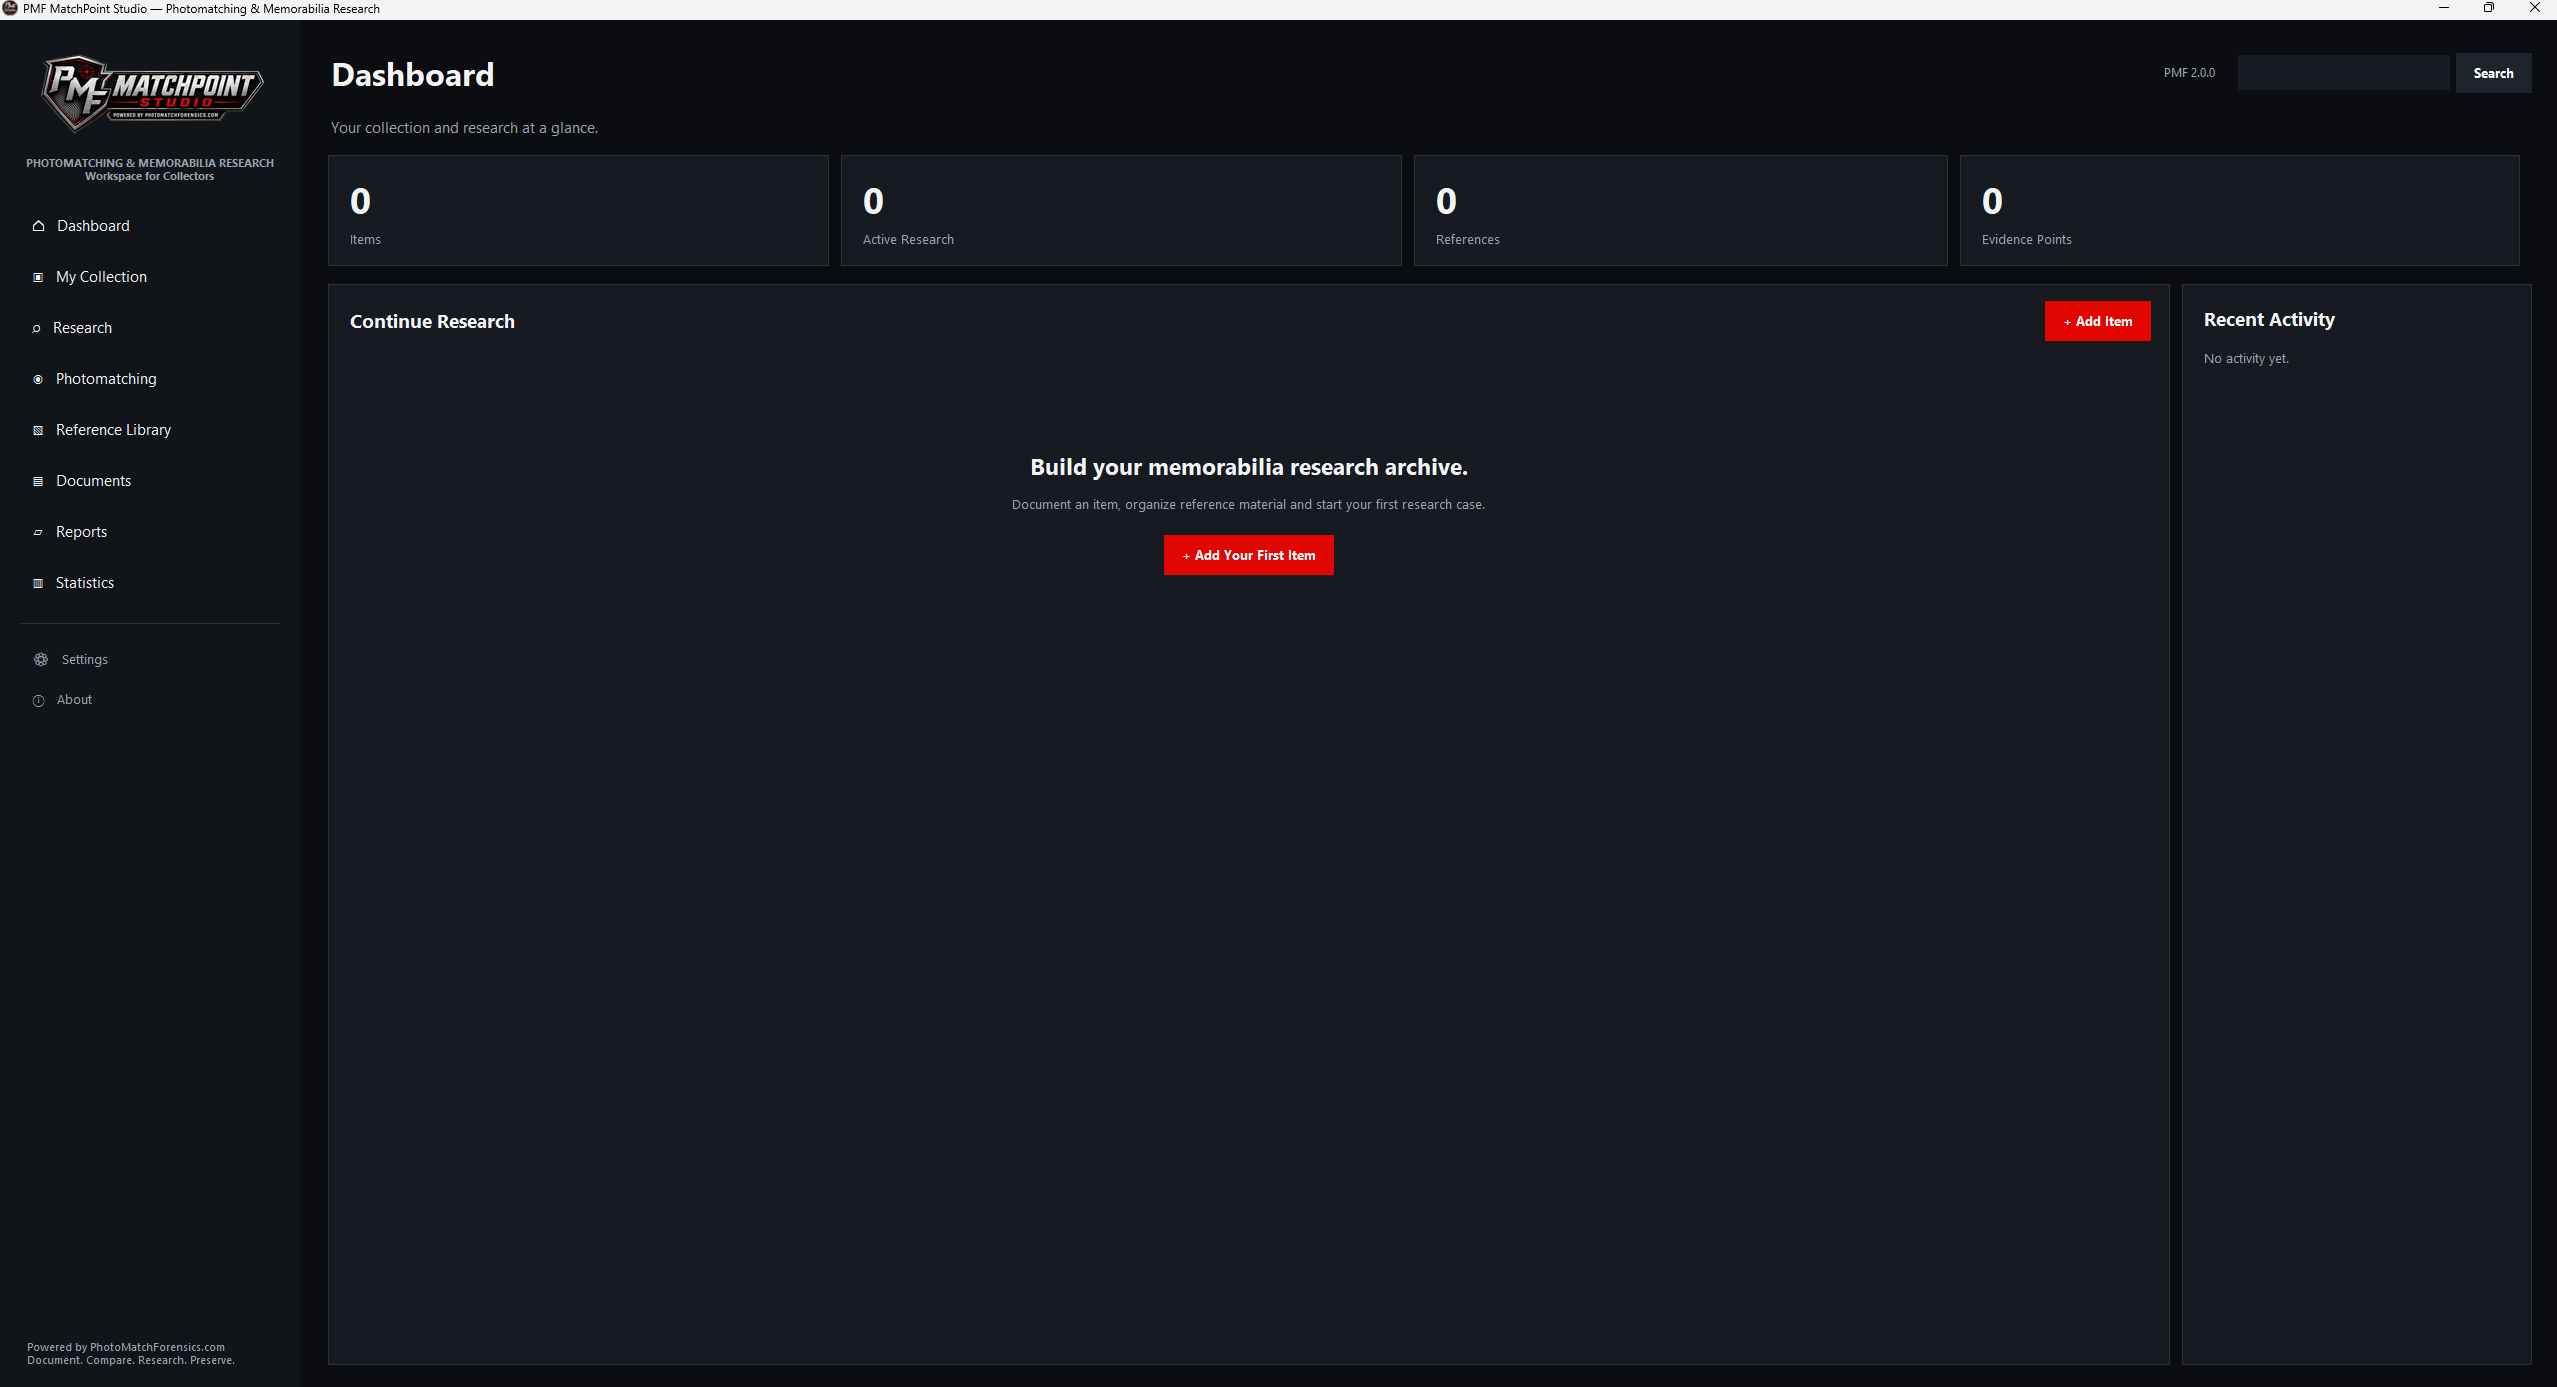
Task: Click the Documents sidebar icon
Action: click(x=38, y=481)
